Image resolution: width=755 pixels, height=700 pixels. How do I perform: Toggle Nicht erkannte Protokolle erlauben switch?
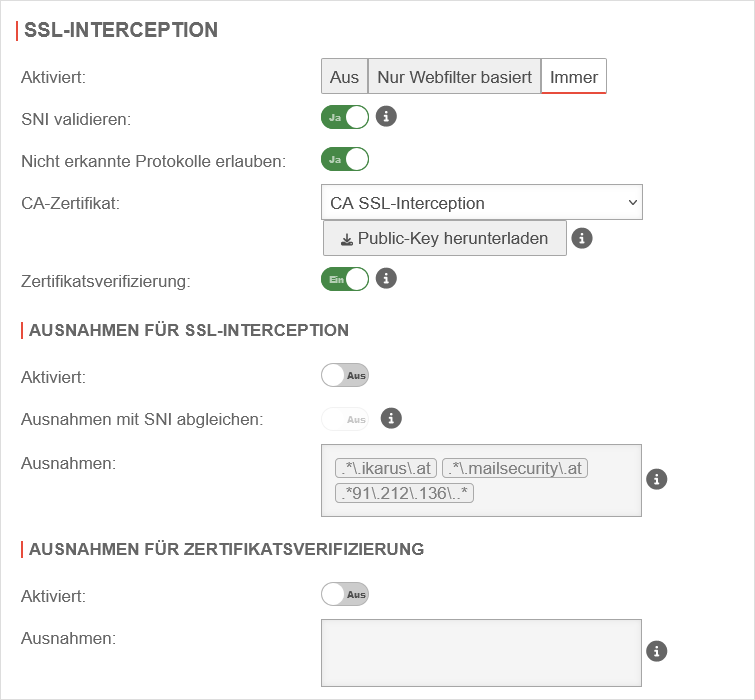tap(345, 159)
